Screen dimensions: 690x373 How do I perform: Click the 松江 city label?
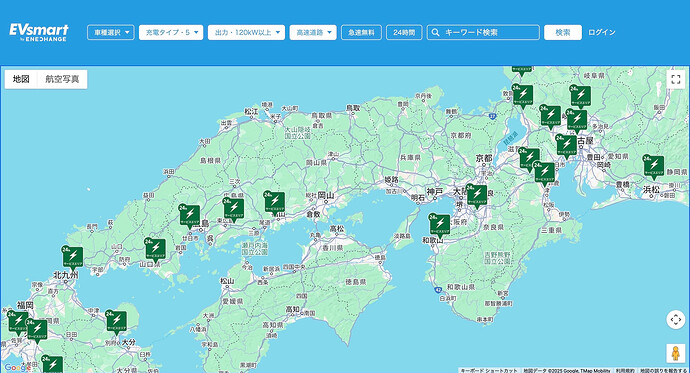(x=251, y=112)
